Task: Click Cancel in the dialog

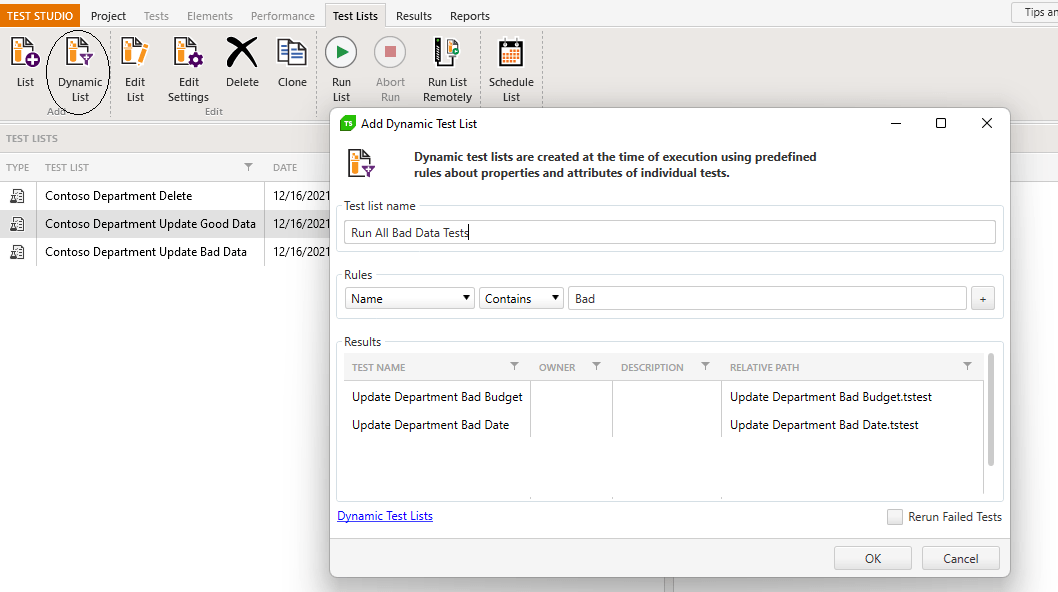Action: coord(960,558)
